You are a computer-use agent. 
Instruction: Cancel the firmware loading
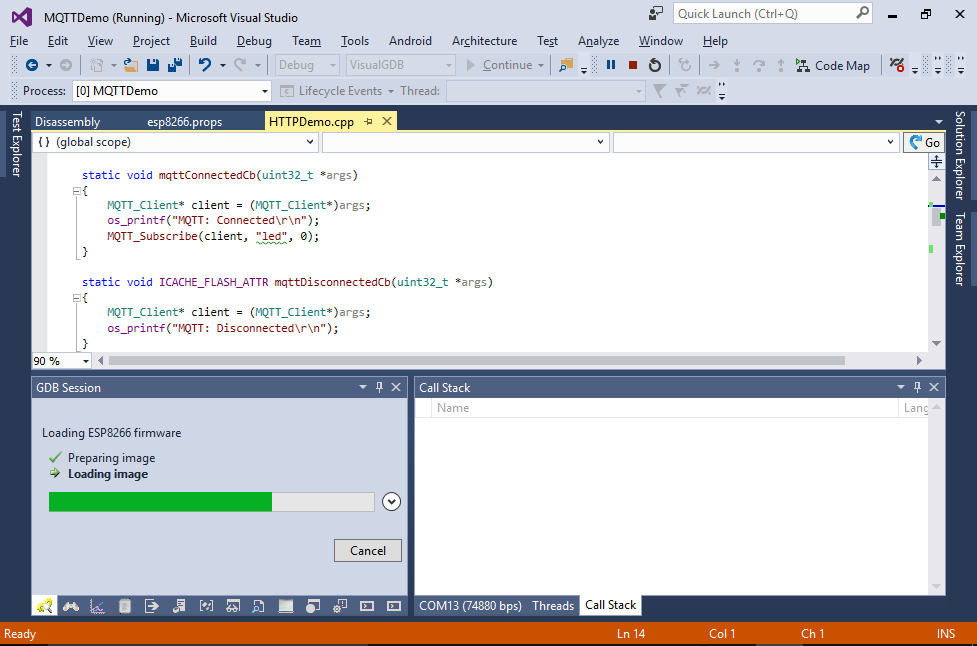[368, 551]
